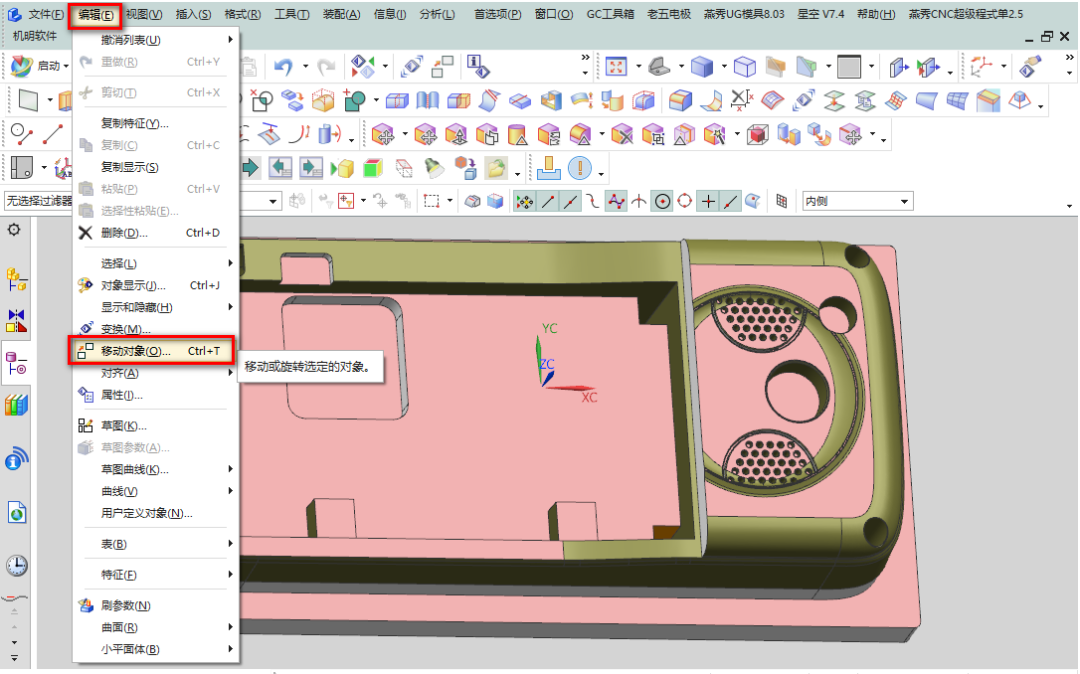Toggle the Enable Snap Point button

(x=524, y=201)
